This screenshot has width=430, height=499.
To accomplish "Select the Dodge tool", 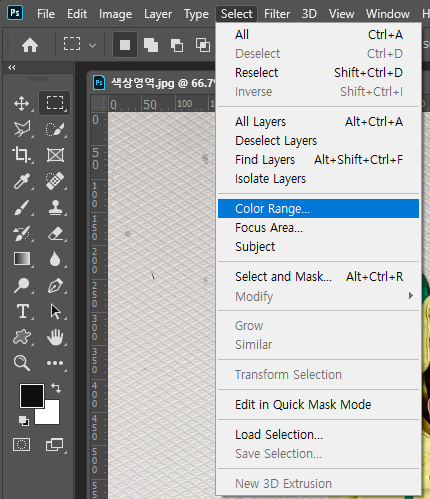I will coord(22,285).
